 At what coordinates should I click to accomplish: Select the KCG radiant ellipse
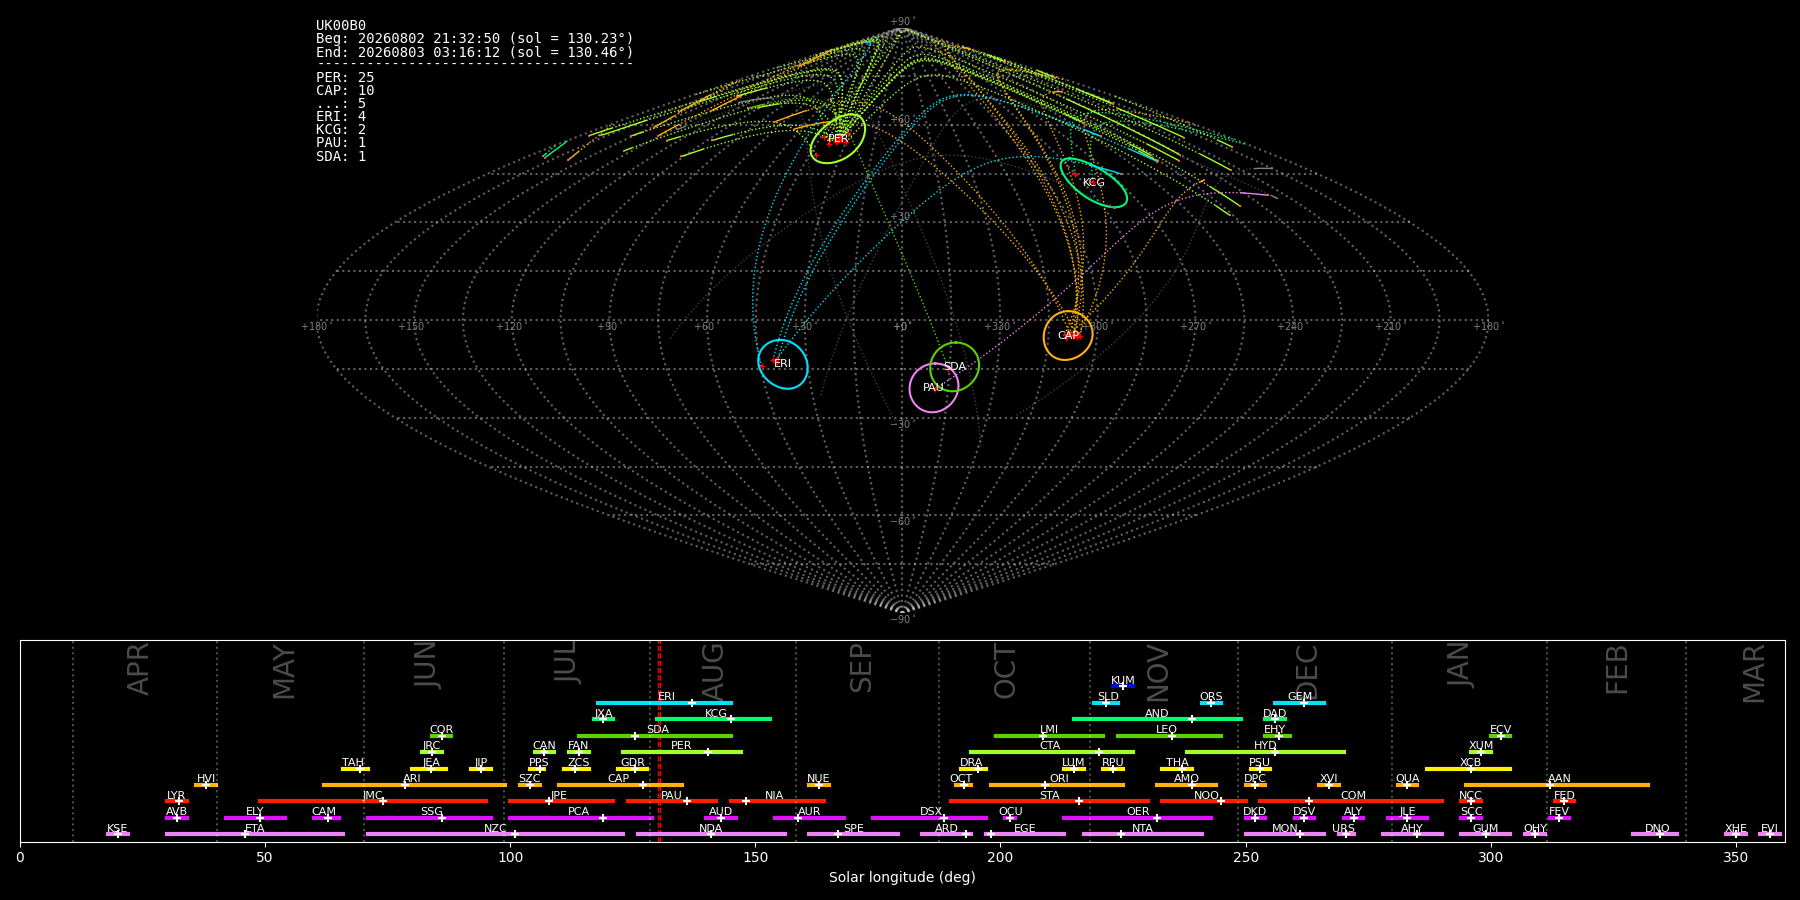[1094, 183]
